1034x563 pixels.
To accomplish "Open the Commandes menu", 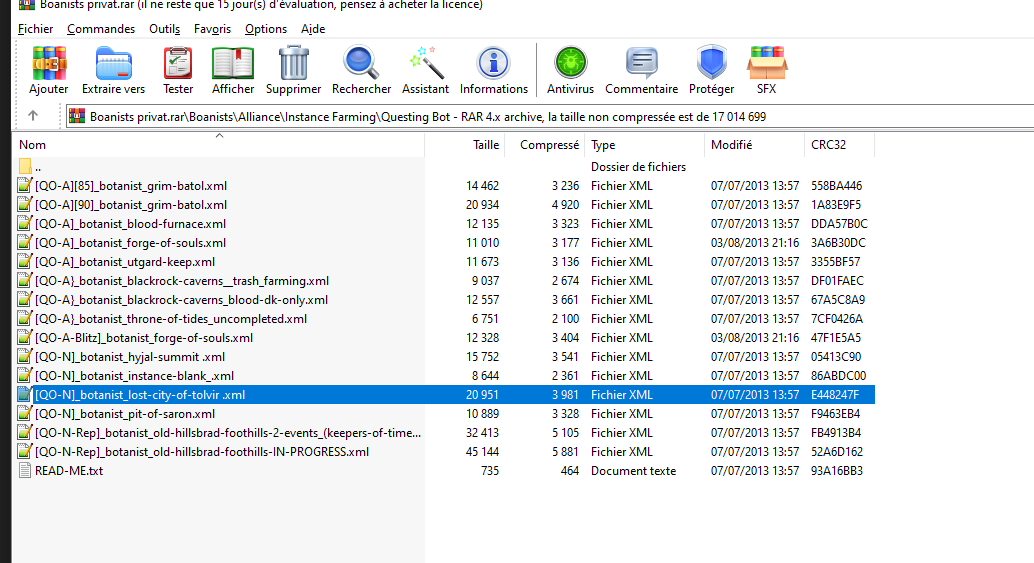I will point(101,29).
